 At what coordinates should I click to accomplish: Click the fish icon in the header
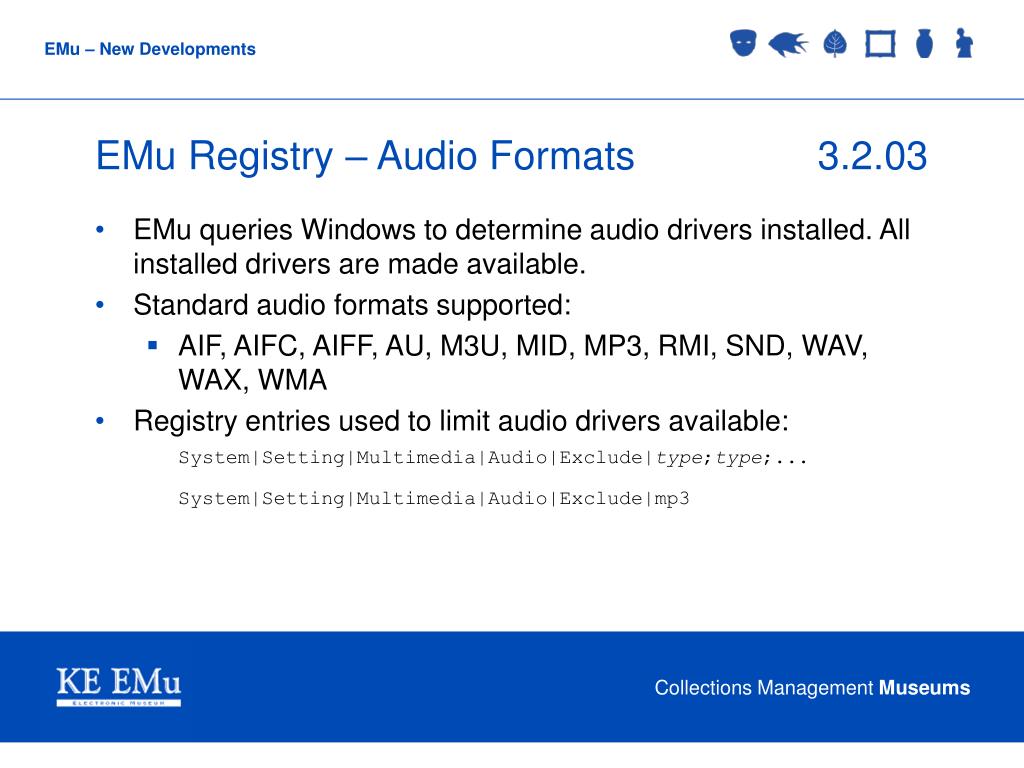788,44
